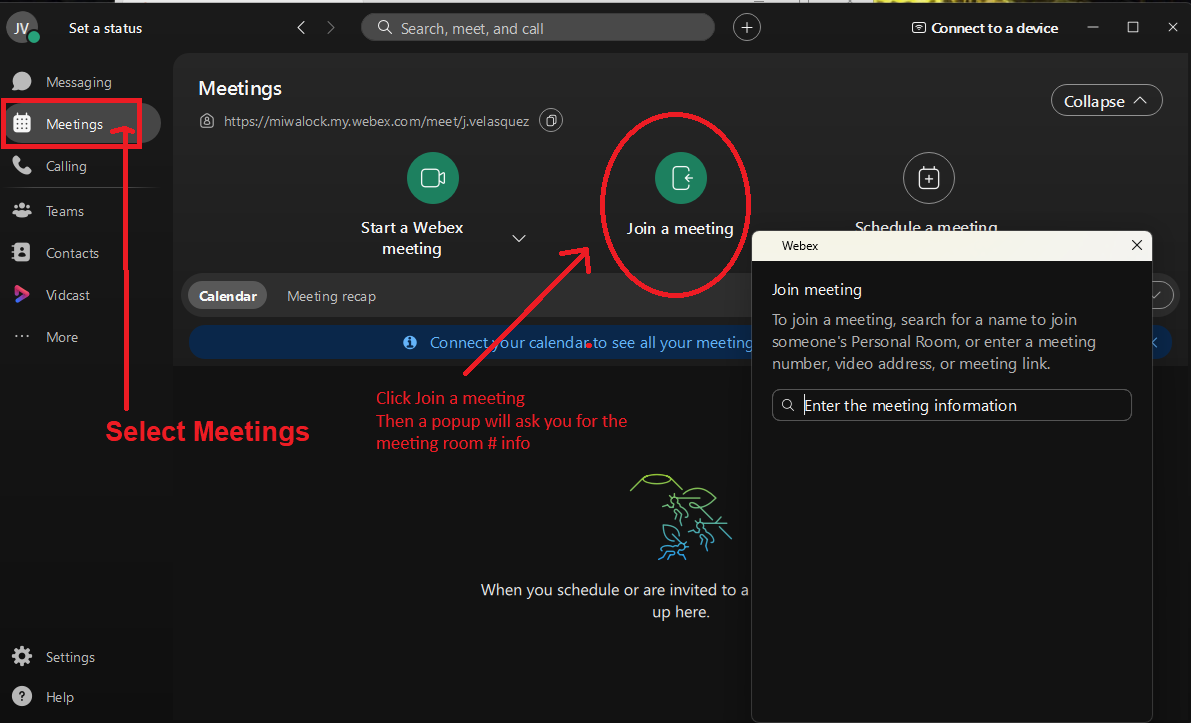Click the JV profile avatar

tap(22, 28)
